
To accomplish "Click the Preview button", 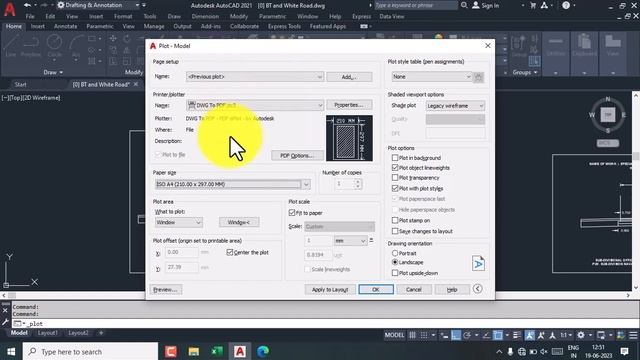I will pyautogui.click(x=166, y=289).
